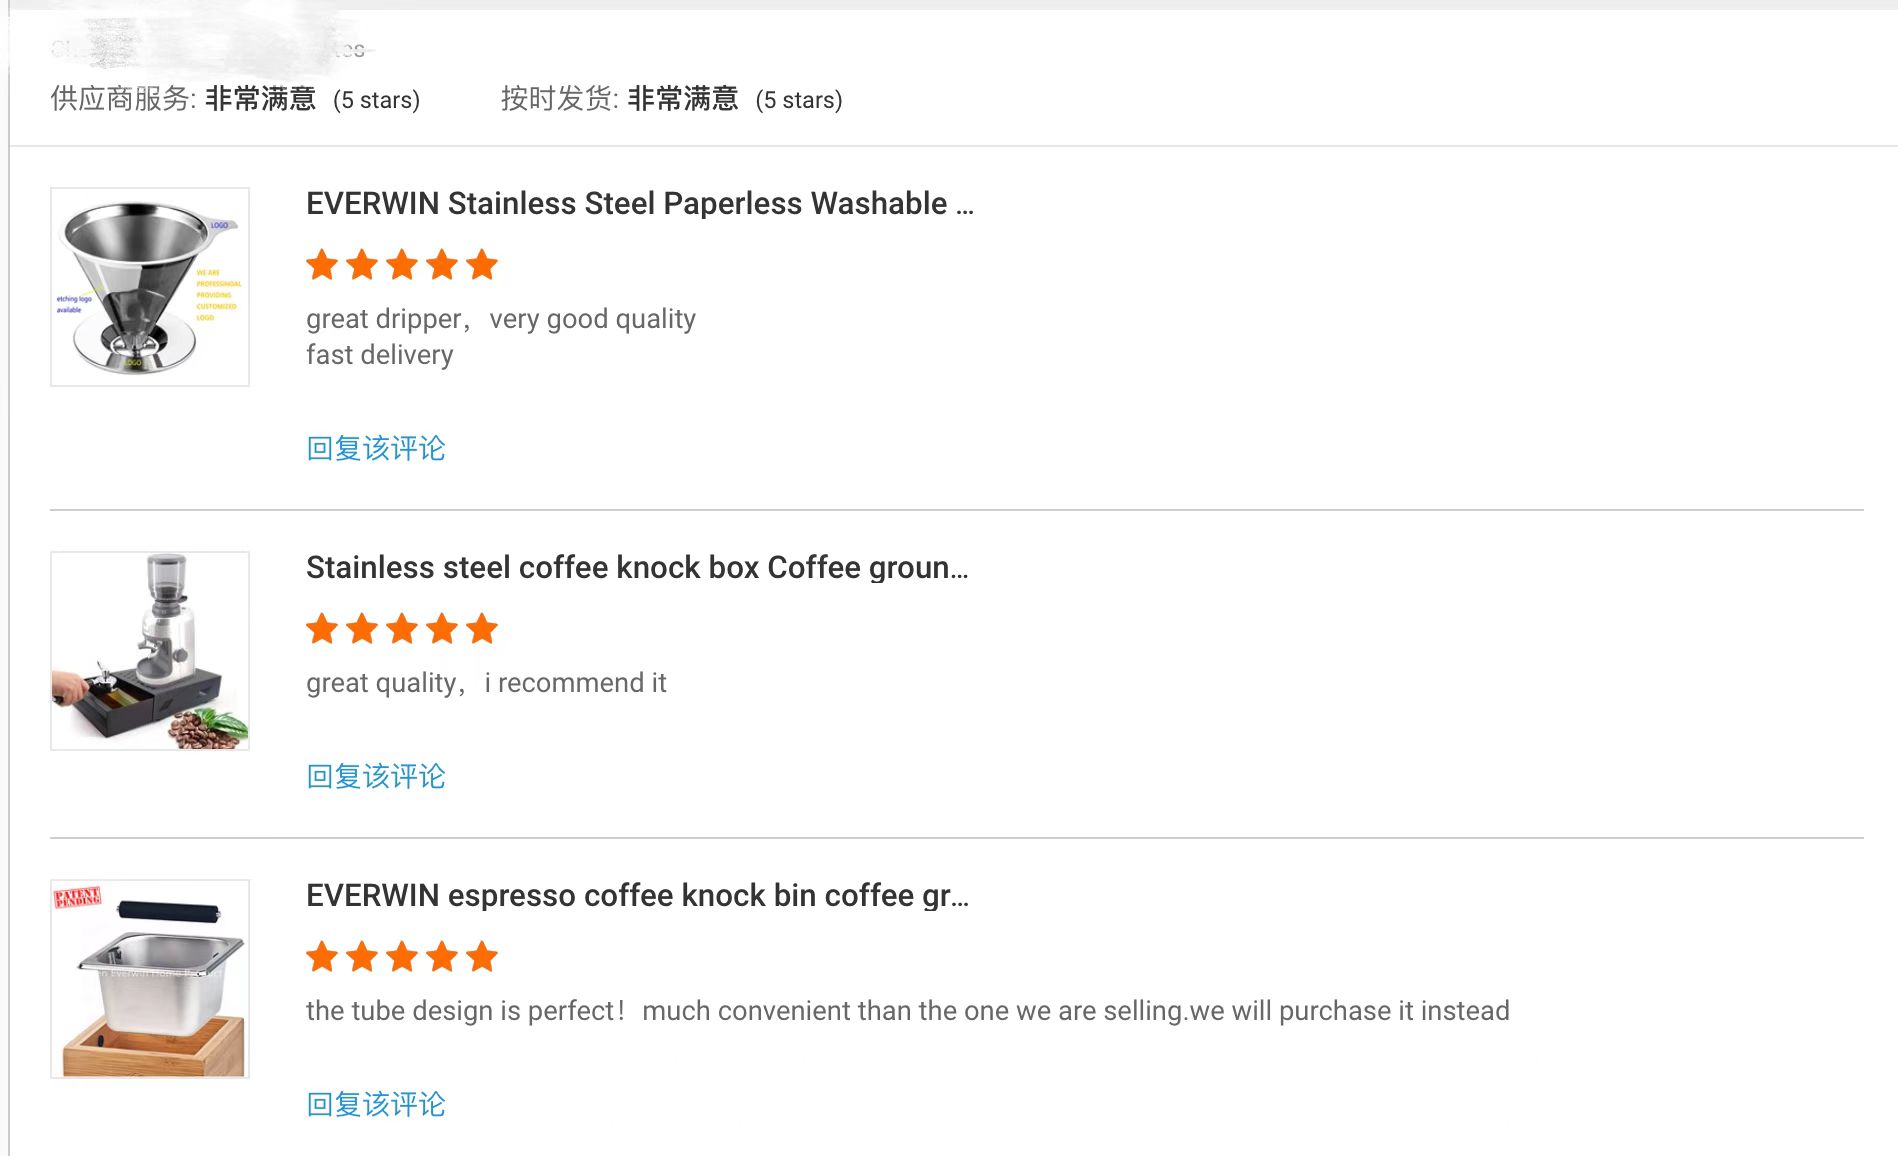This screenshot has height=1156, width=1898.
Task: Click the Patent Pending badge on the knock bin image
Action: (77, 897)
